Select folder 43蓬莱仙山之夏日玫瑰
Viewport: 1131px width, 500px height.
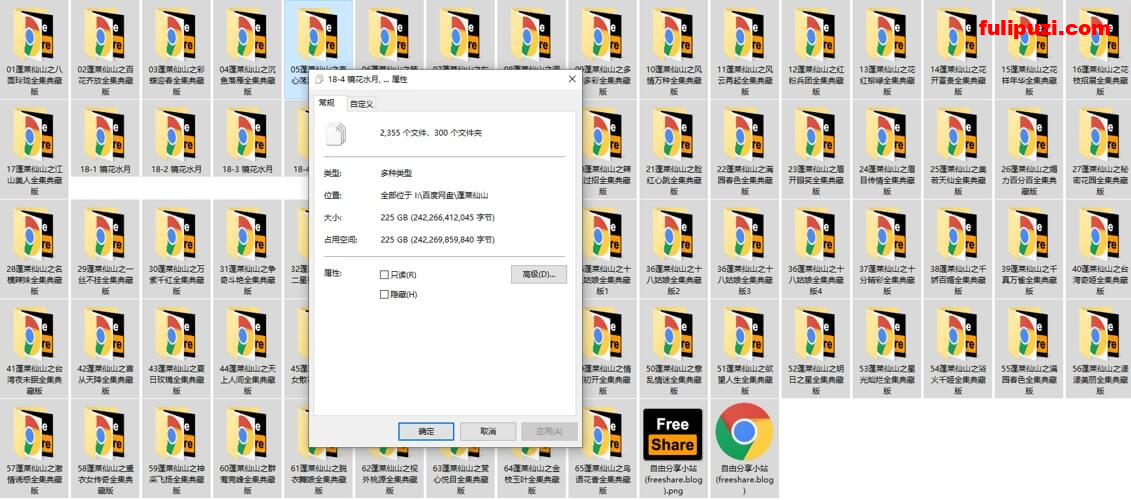[x=176, y=348]
